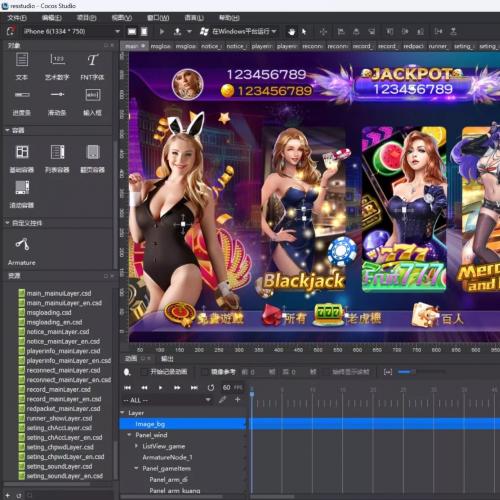Pick the 滑动条 slider widget
Viewport: 500px width, 500px height.
[x=57, y=95]
